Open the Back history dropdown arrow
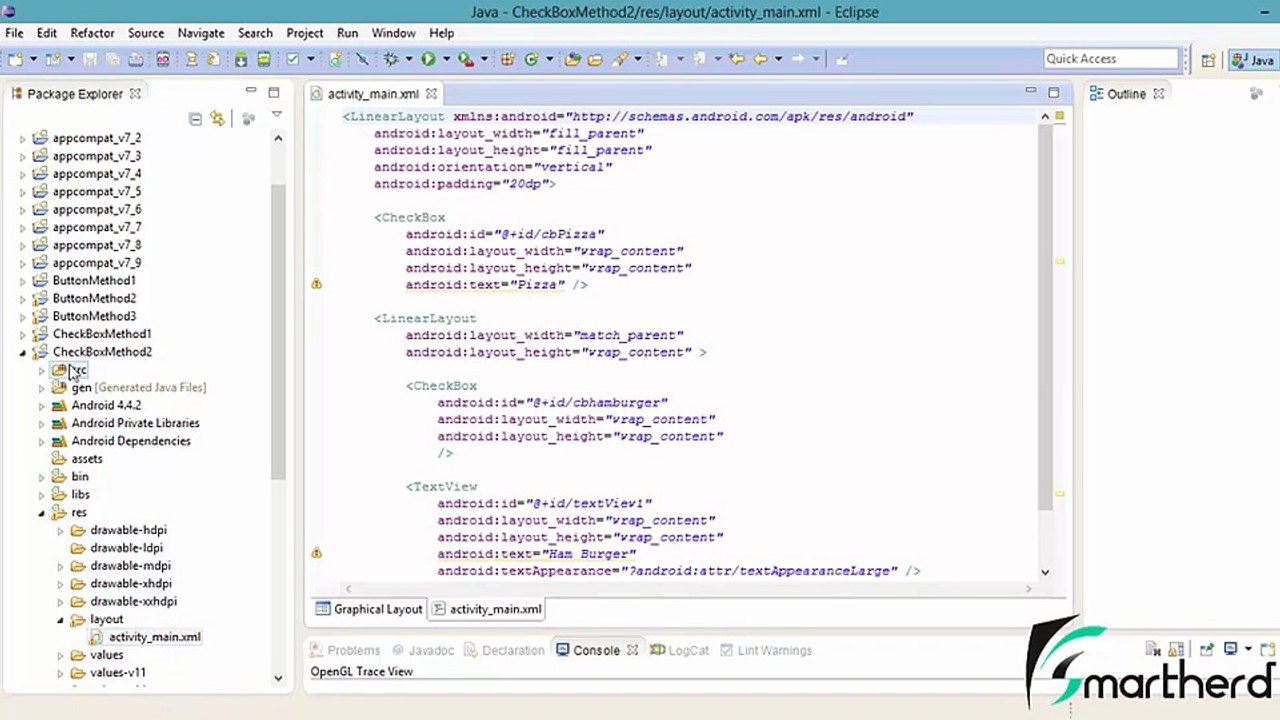Screen dimensions: 1280x720 click(778, 59)
